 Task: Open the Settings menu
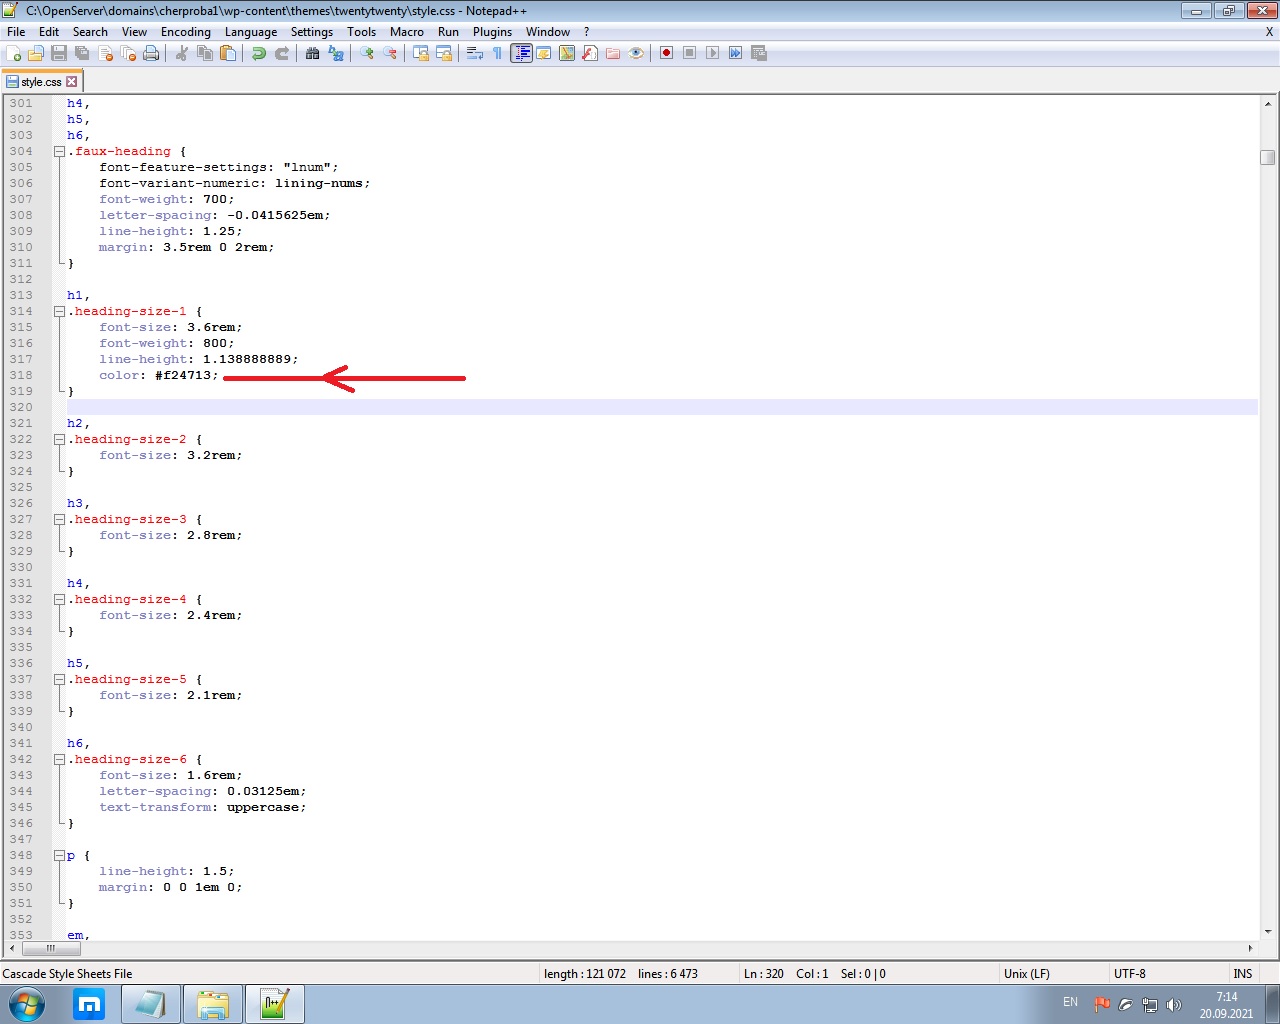[312, 32]
